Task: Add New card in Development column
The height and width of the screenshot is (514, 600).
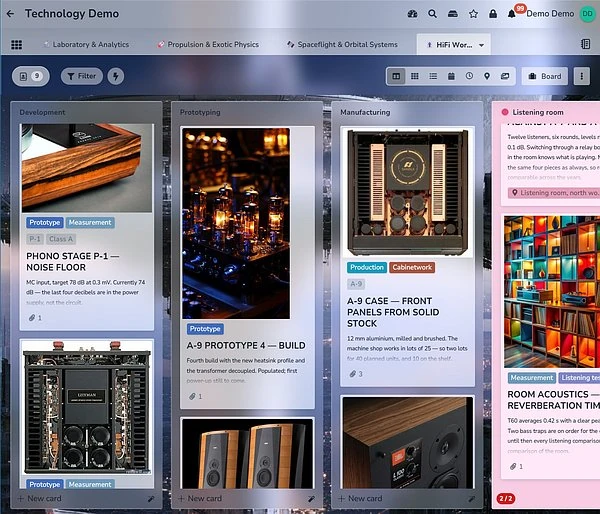Action: click(40, 499)
